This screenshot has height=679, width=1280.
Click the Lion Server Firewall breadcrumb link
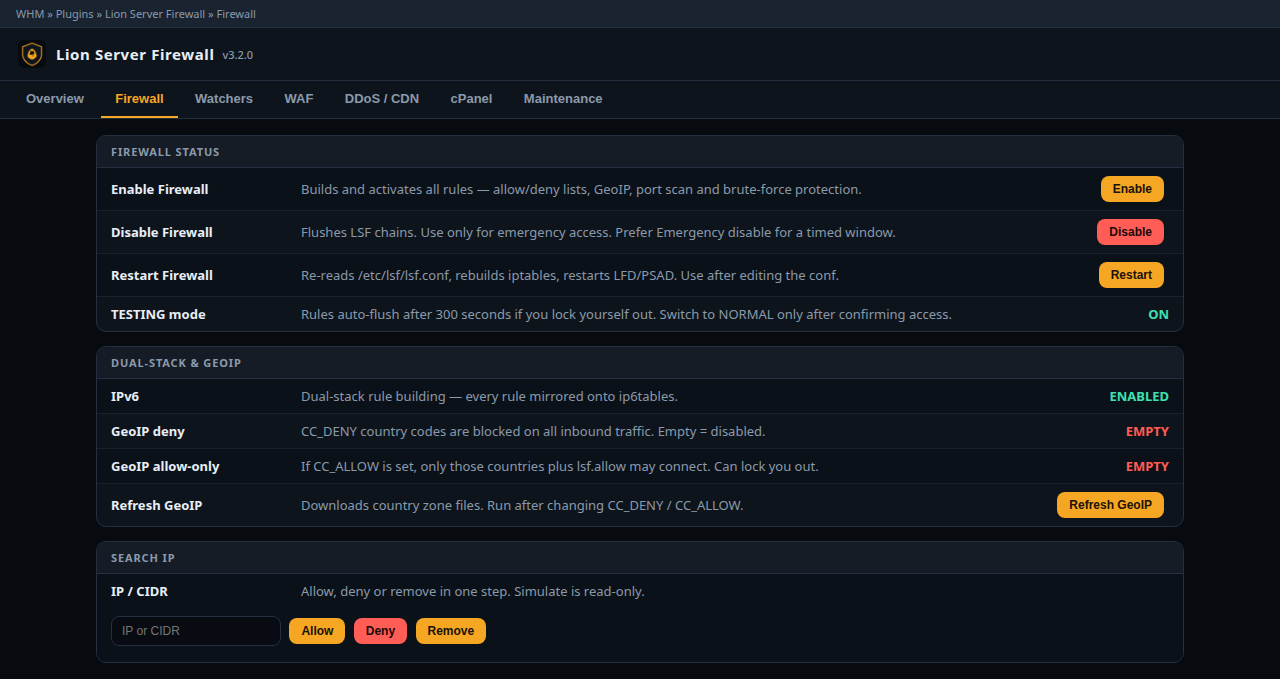tap(155, 14)
